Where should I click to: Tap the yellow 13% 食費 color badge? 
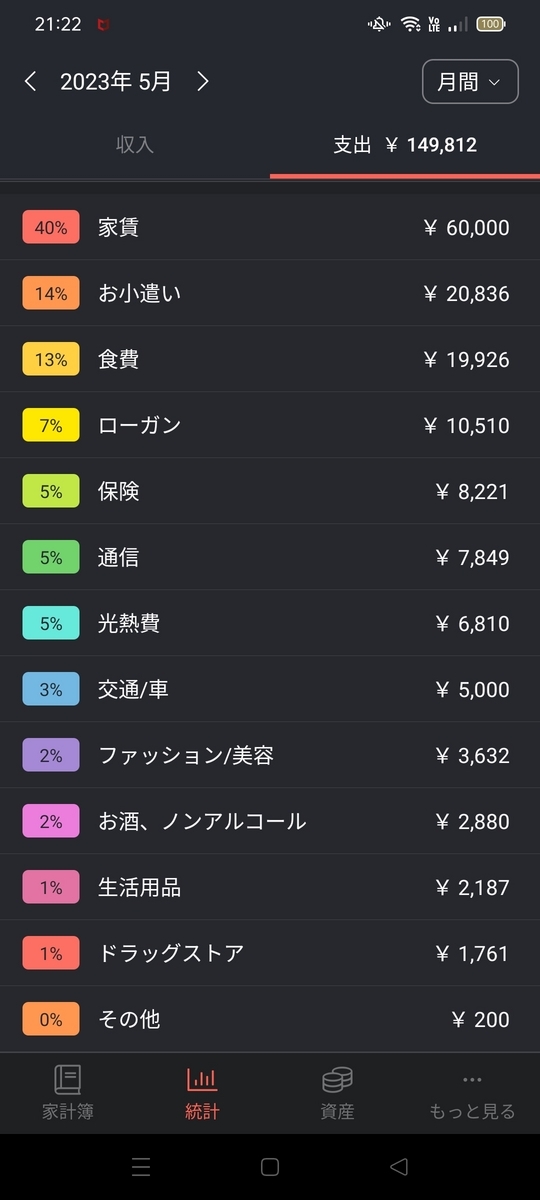pyautogui.click(x=51, y=360)
